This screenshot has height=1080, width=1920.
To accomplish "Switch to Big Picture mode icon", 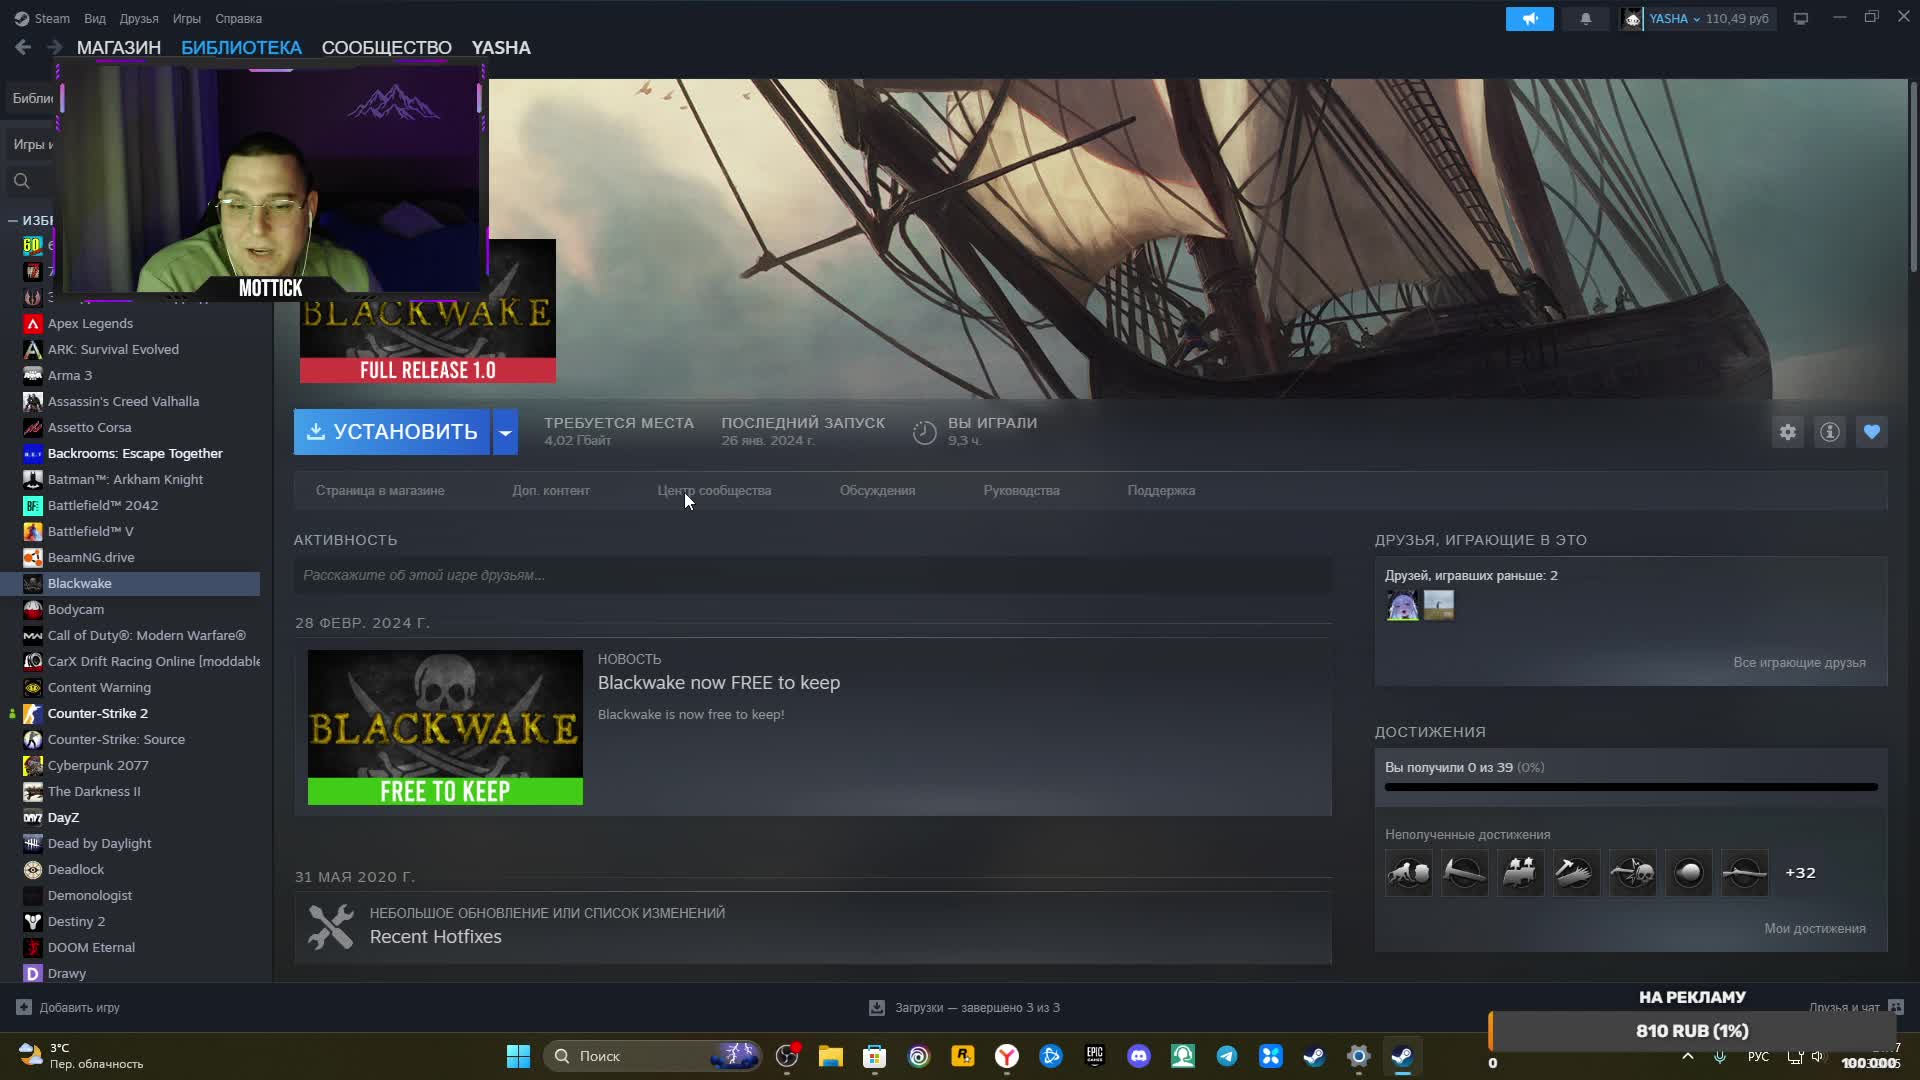I will pos(1800,18).
